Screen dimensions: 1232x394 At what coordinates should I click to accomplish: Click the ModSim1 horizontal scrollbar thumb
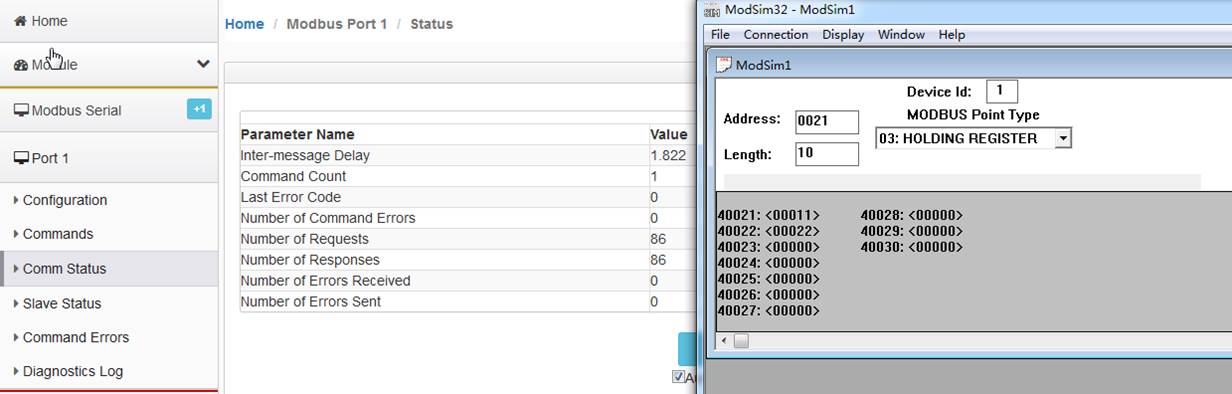(741, 341)
